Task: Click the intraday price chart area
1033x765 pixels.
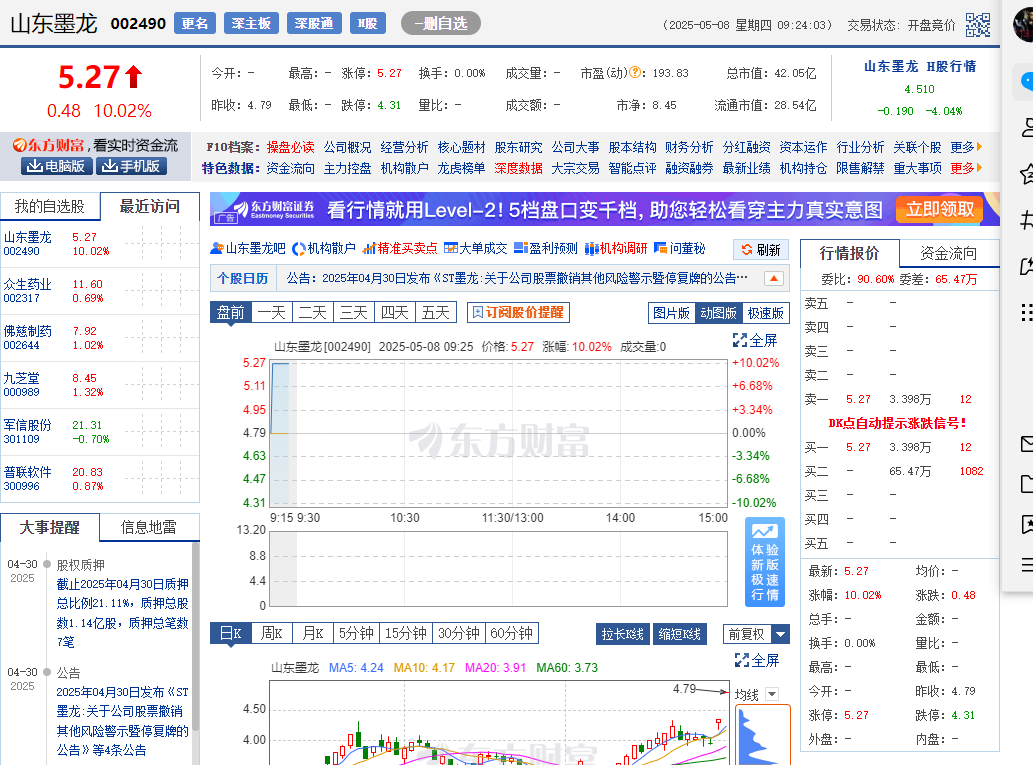Action: pyautogui.click(x=499, y=432)
